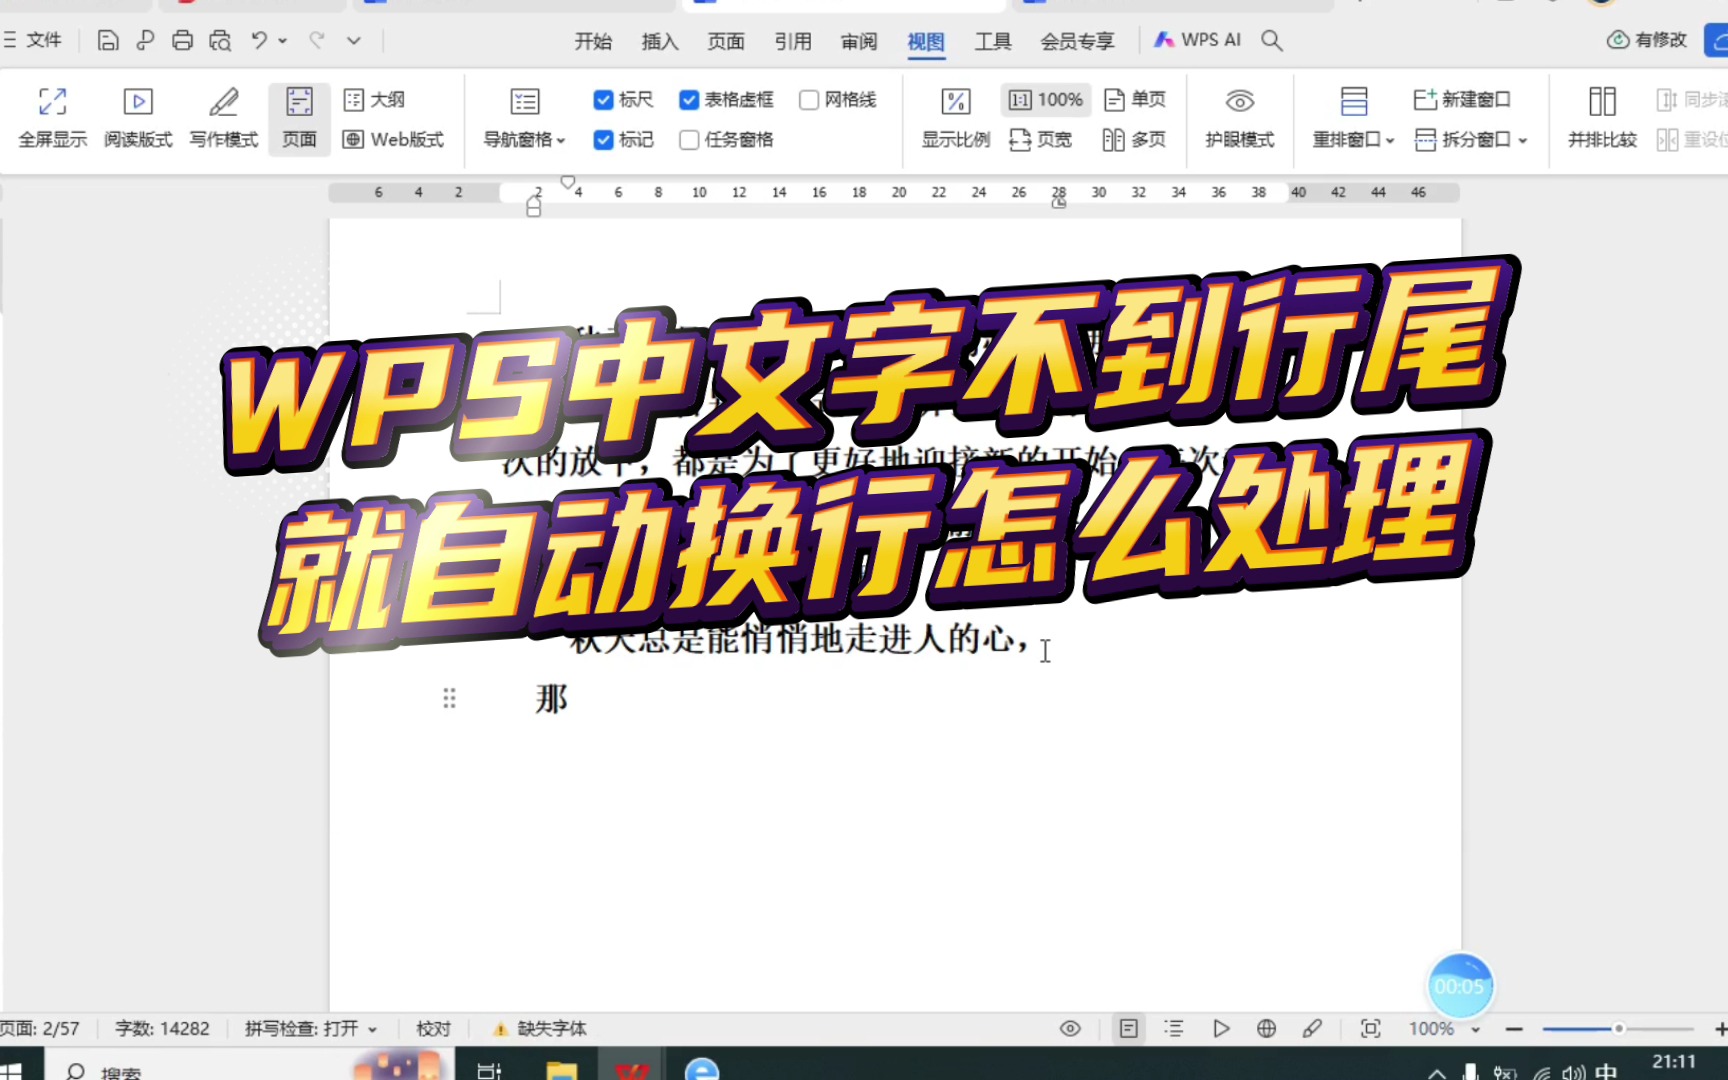Switch to Reading layout (阅读版式)
This screenshot has width=1728, height=1080.
(x=138, y=118)
